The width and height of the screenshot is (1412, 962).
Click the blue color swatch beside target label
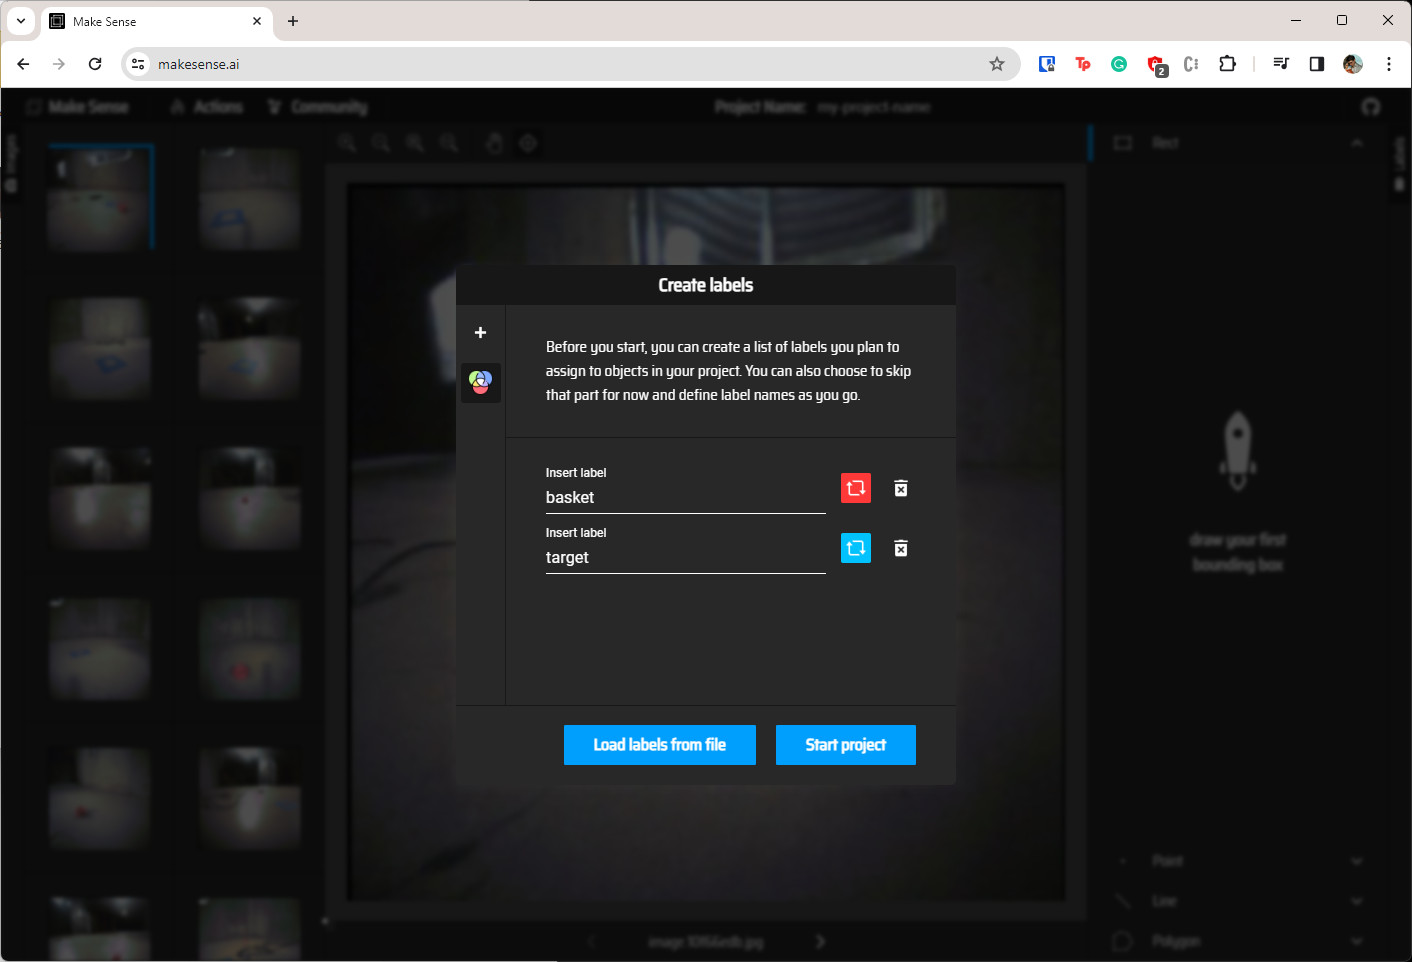tap(855, 548)
